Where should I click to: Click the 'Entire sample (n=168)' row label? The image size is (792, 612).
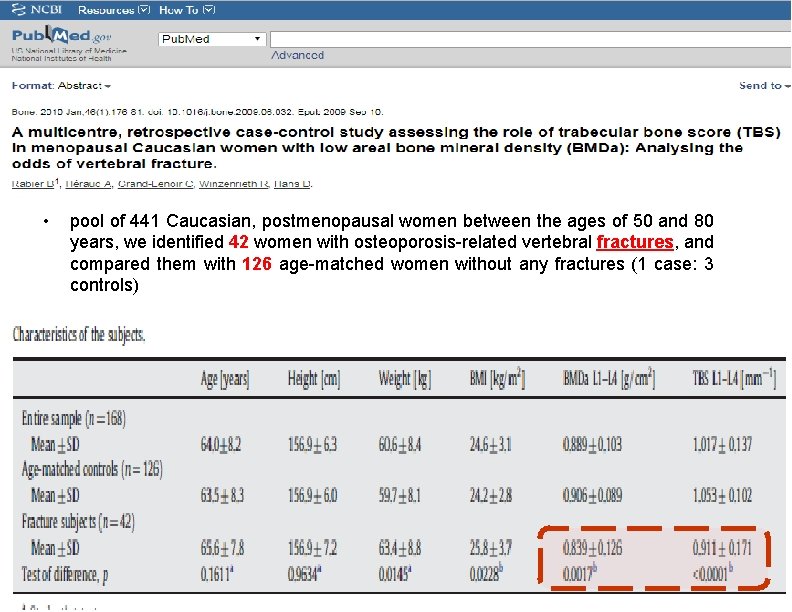tap(74, 418)
